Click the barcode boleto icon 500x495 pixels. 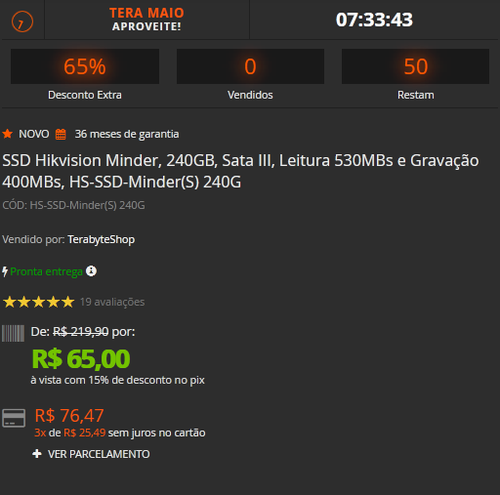click(x=13, y=333)
